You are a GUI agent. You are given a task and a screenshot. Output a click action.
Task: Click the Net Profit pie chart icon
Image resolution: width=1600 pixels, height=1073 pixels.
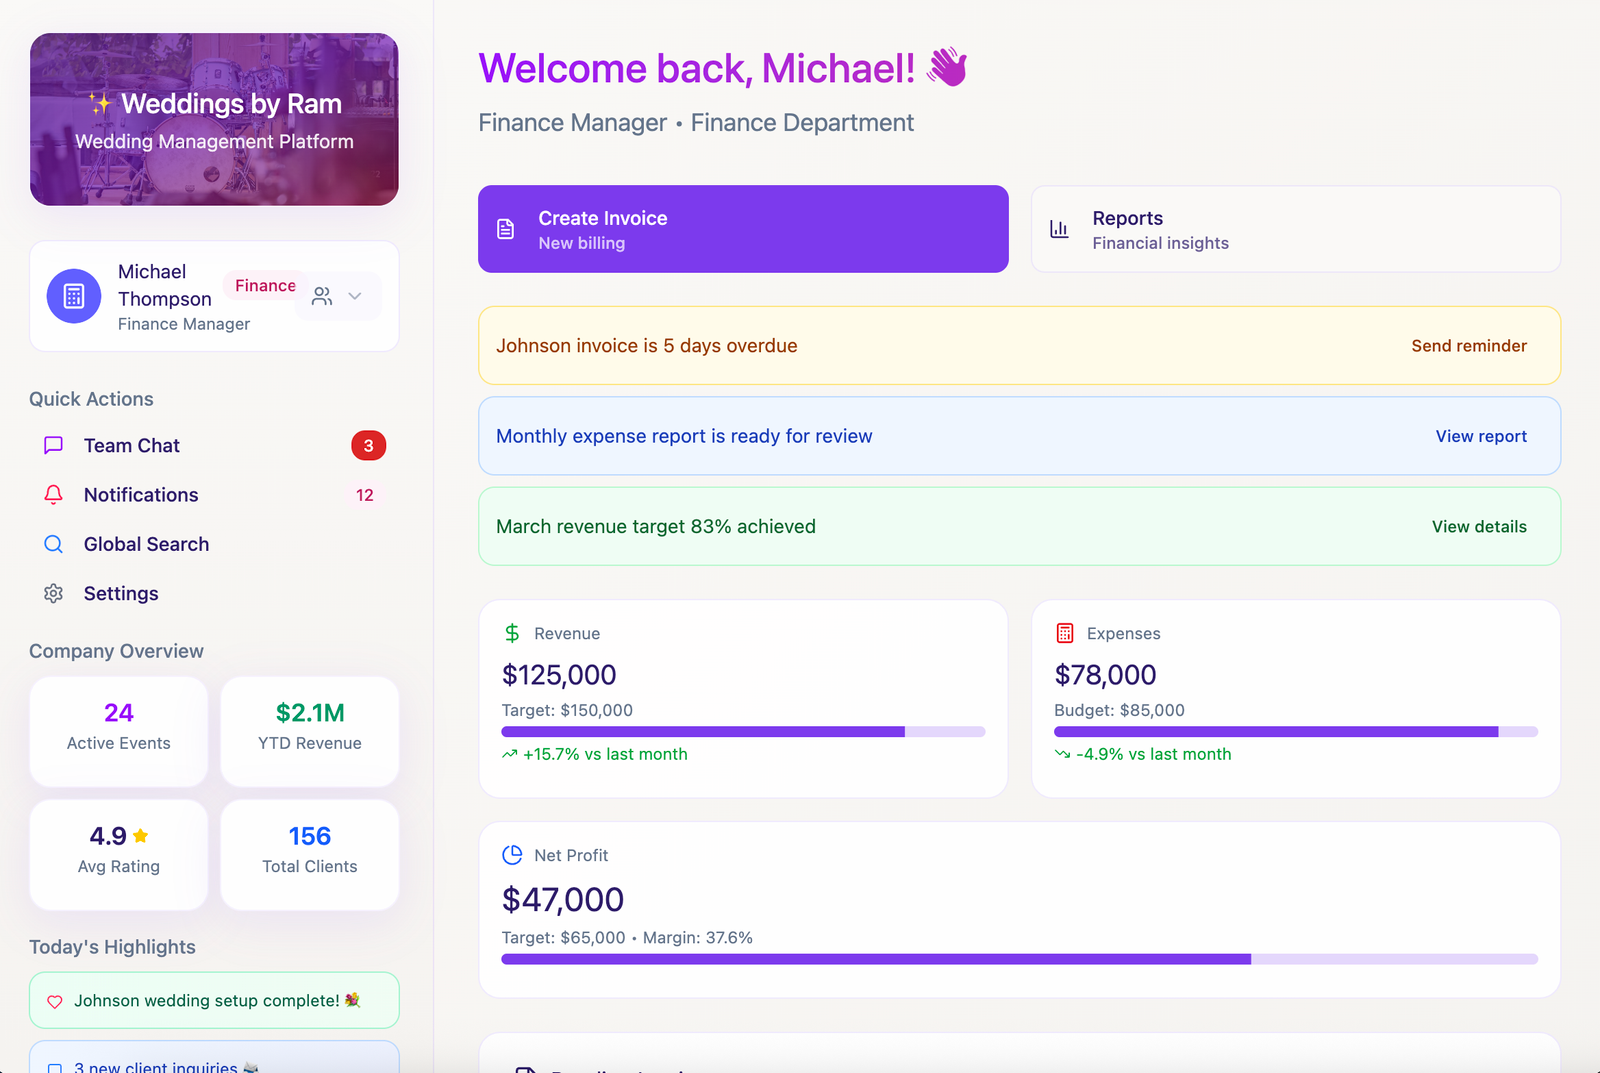click(512, 855)
